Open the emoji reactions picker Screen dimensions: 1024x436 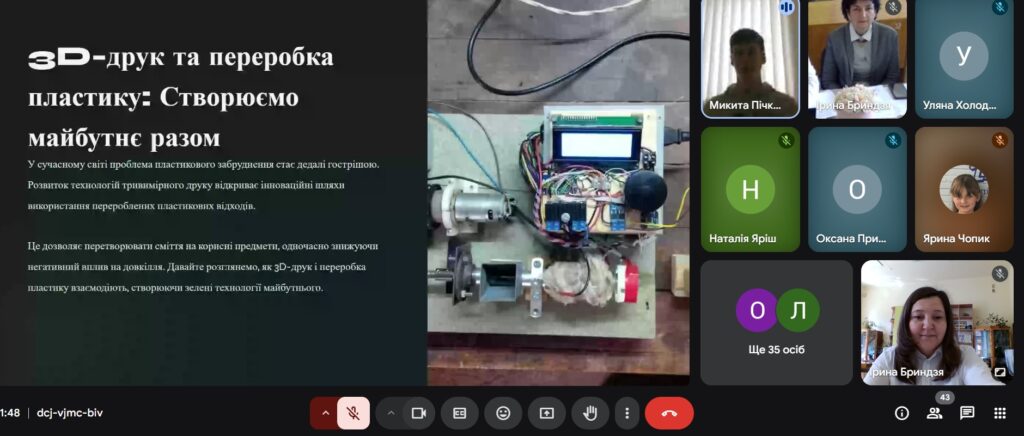coord(503,412)
